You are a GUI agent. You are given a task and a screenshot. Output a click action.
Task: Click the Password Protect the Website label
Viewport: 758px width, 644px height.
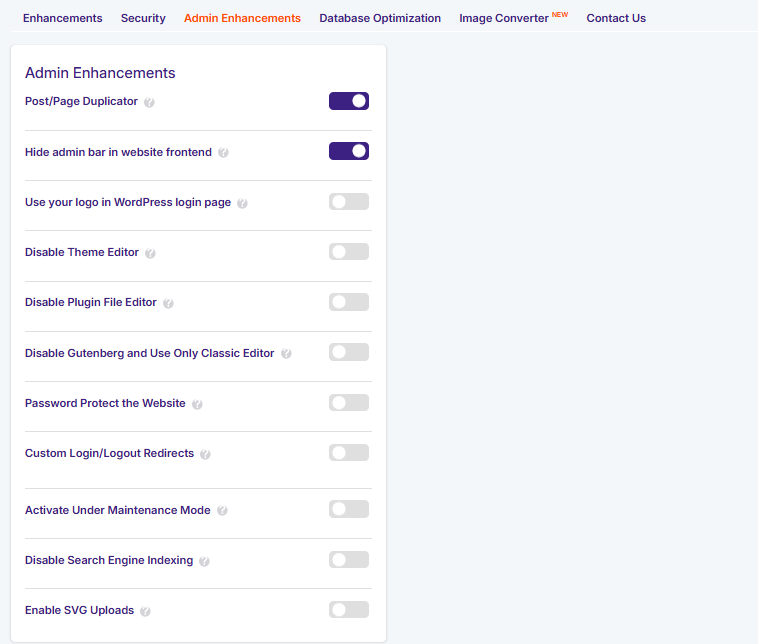click(105, 403)
